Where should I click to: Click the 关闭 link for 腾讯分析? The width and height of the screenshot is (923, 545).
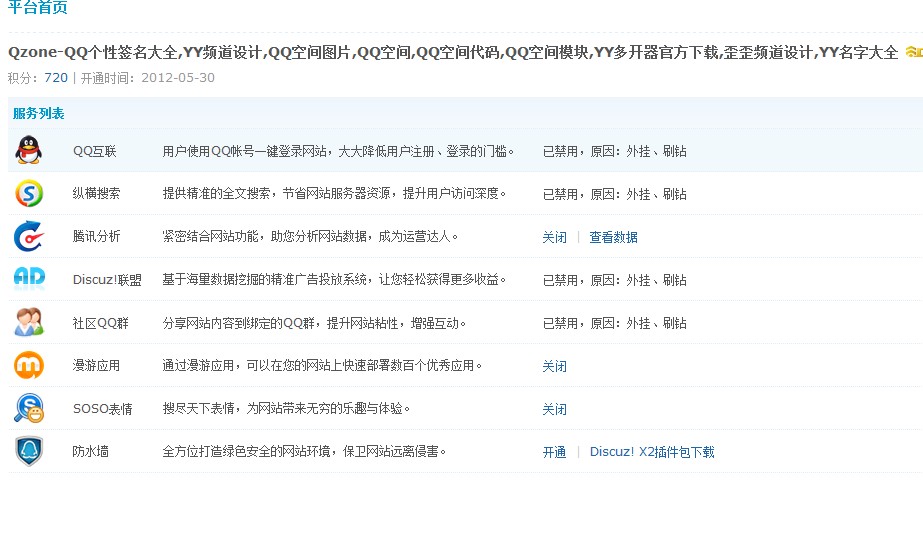click(554, 237)
